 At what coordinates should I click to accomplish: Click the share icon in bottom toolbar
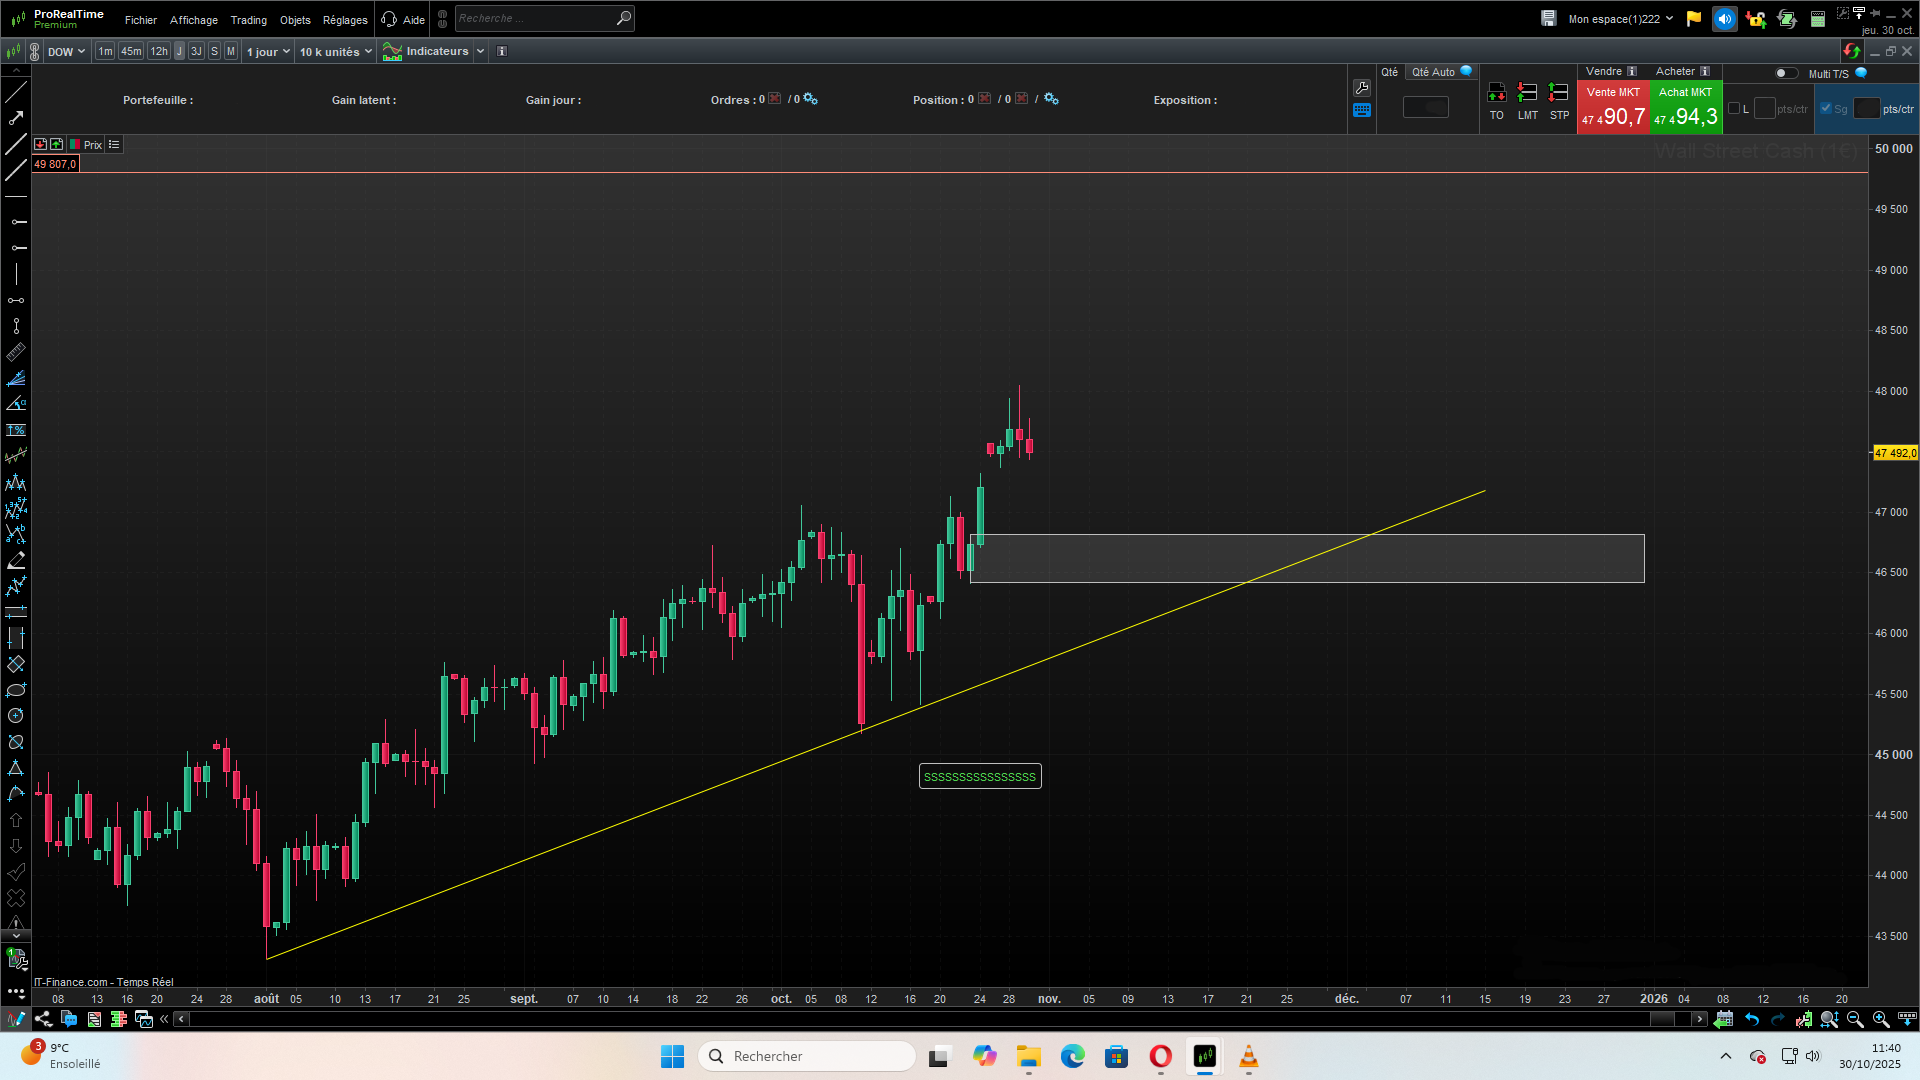pos(43,1019)
